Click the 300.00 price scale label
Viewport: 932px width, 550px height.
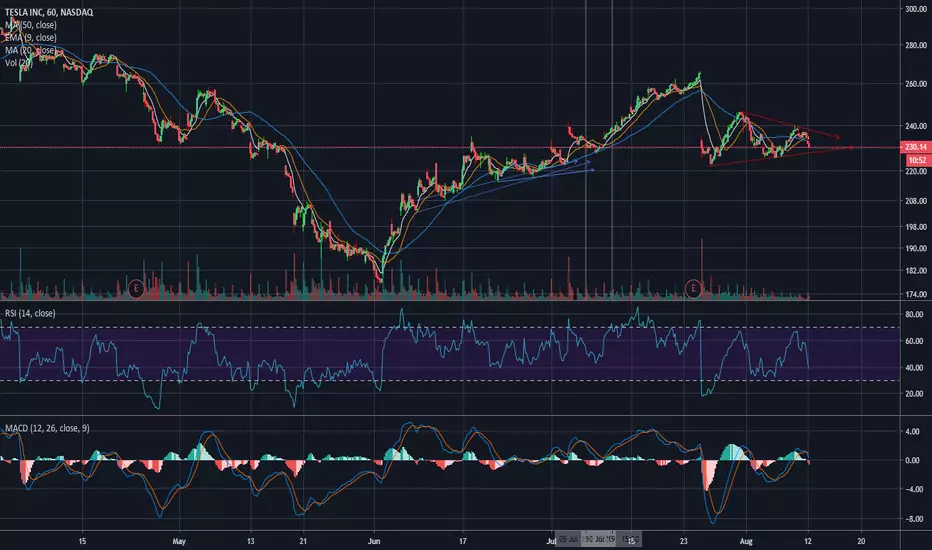pyautogui.click(x=915, y=10)
